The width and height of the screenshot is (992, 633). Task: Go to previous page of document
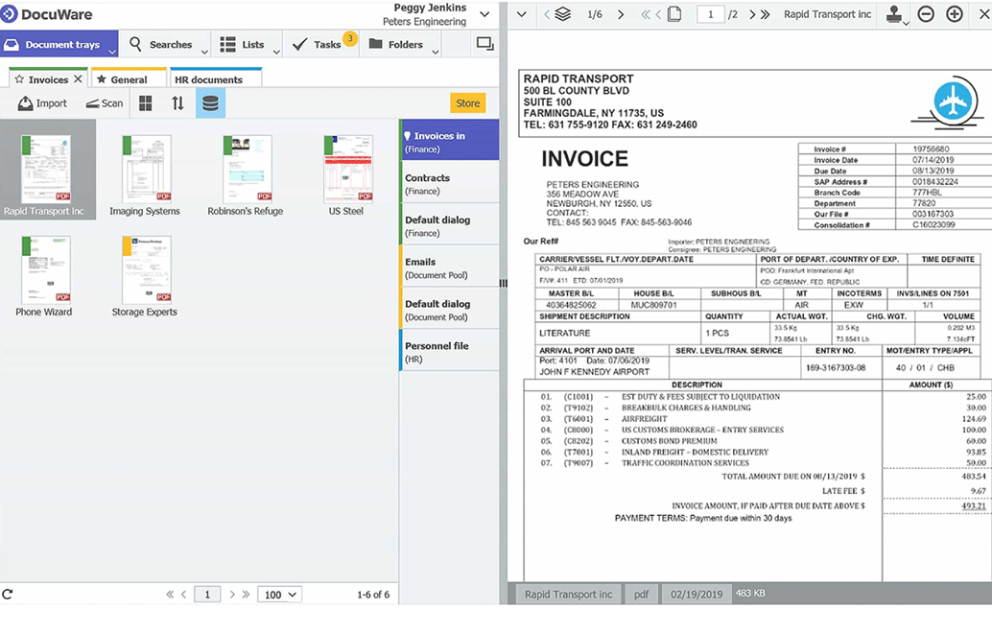[x=658, y=14]
